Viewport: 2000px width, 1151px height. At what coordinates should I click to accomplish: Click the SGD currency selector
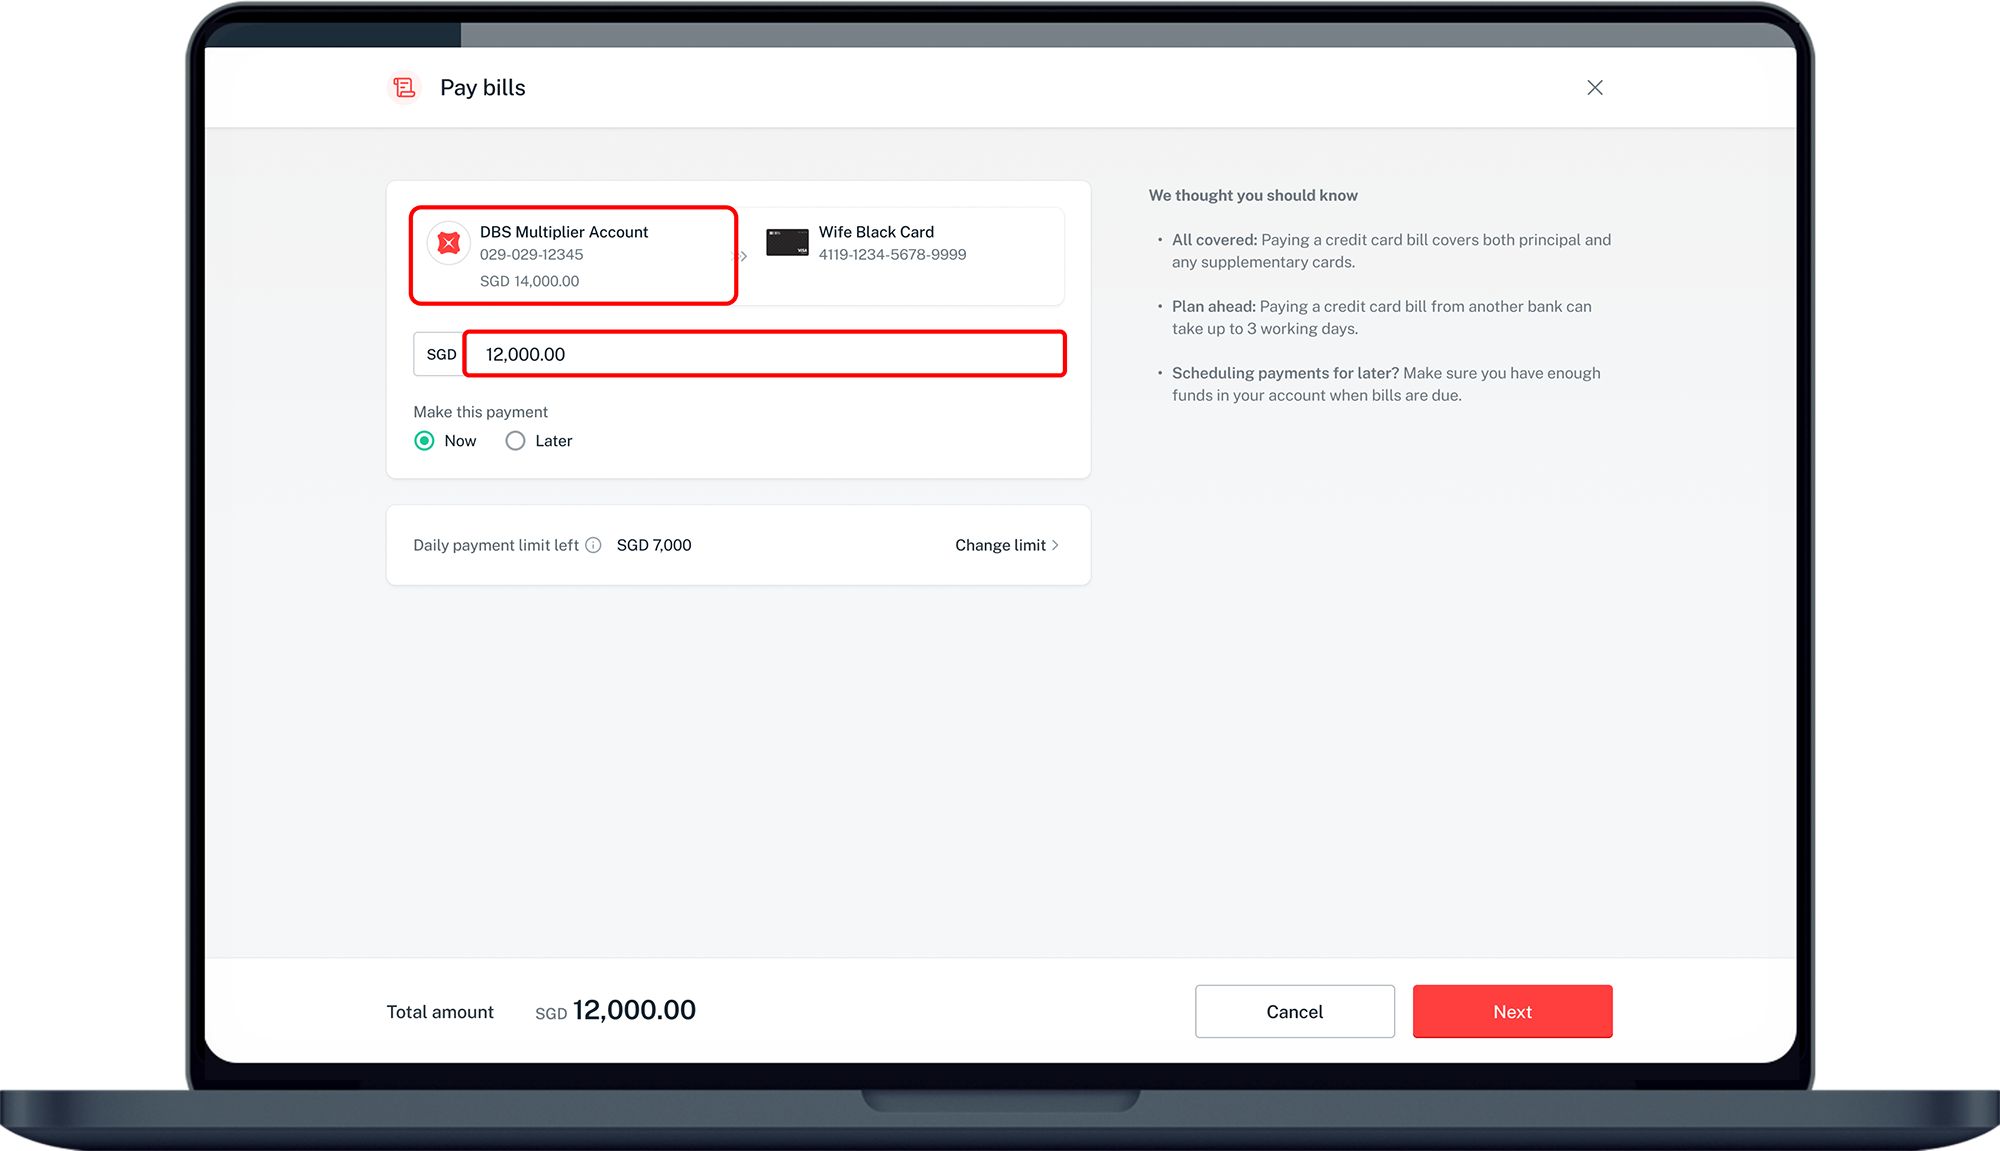point(440,354)
